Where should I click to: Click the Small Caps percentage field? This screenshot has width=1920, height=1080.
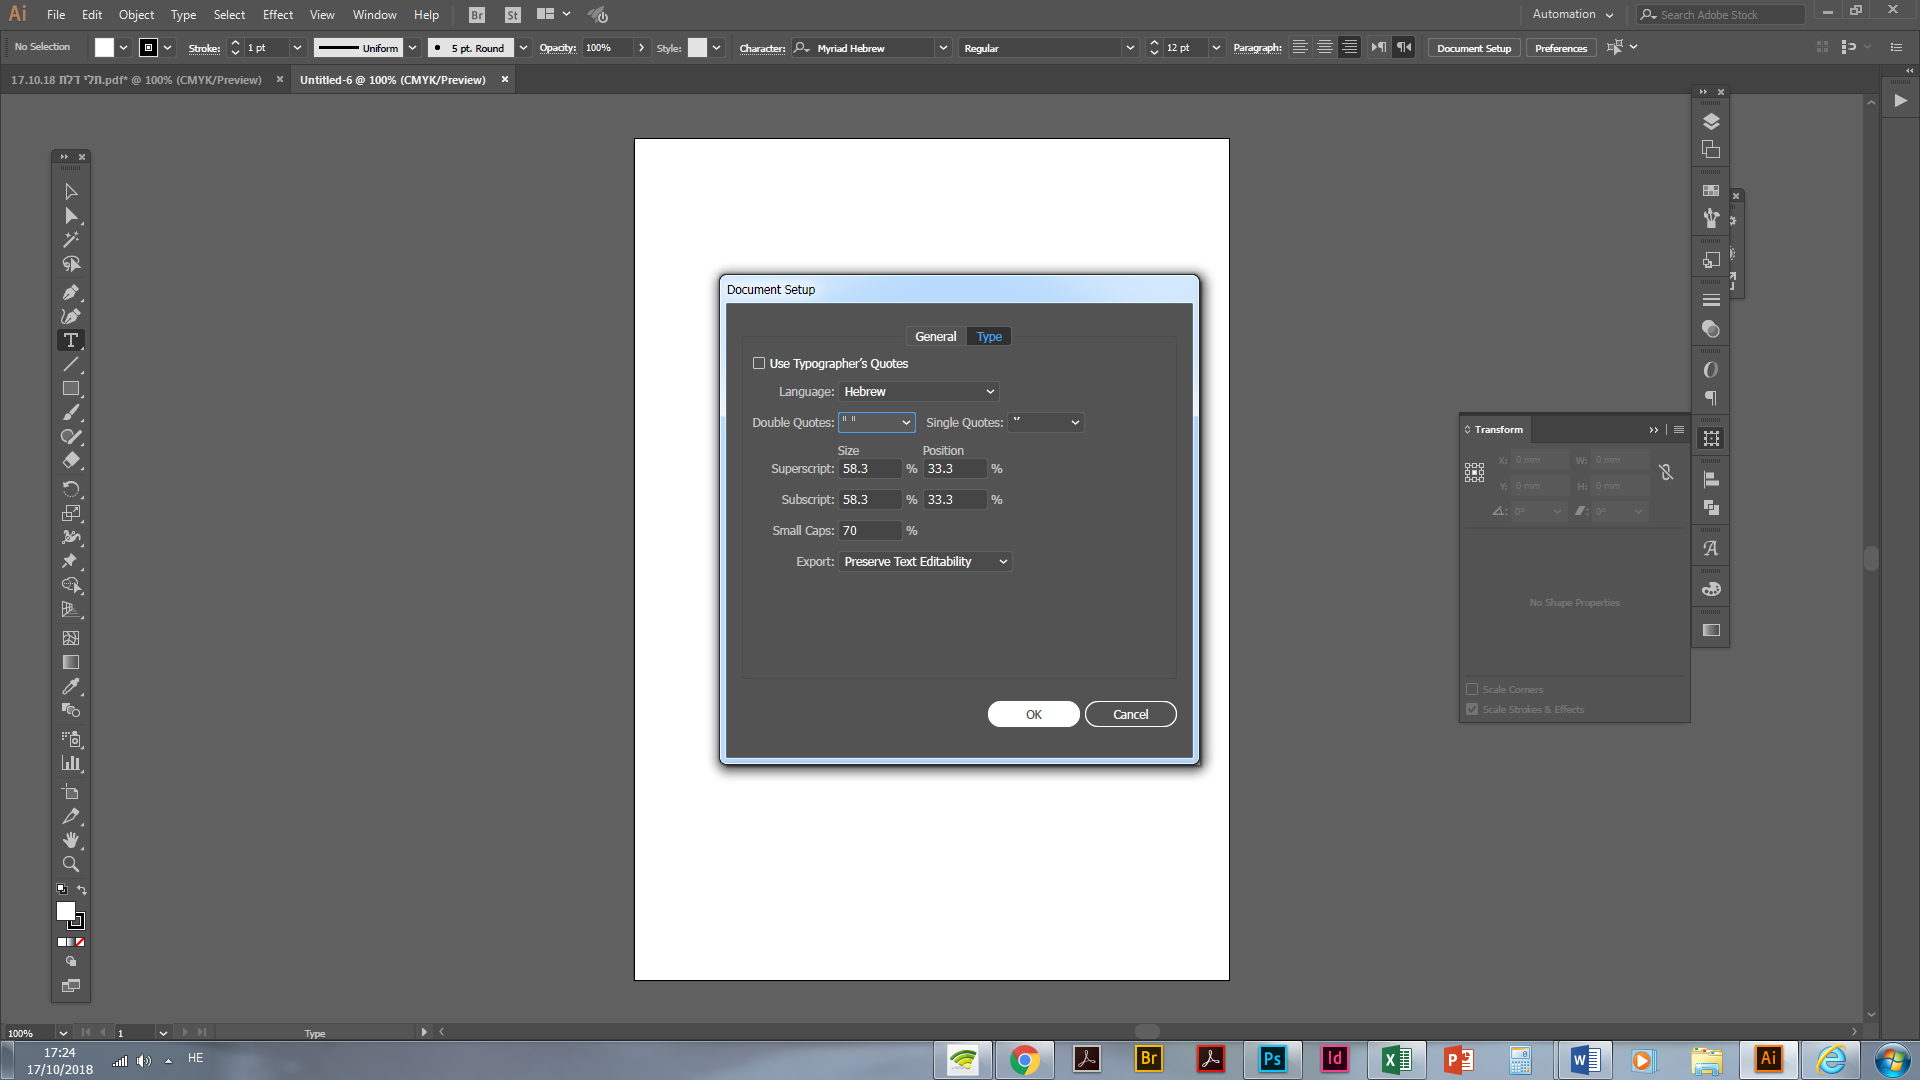pyautogui.click(x=869, y=531)
